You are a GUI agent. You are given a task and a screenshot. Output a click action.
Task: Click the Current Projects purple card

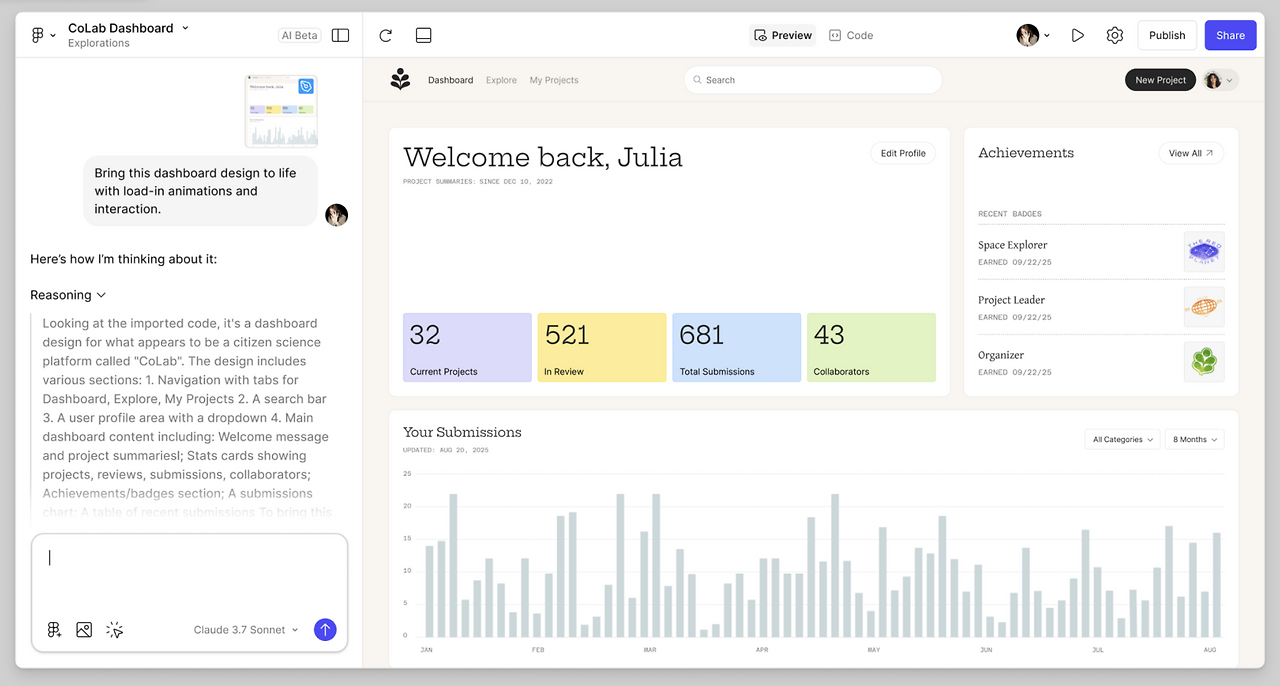pos(467,347)
